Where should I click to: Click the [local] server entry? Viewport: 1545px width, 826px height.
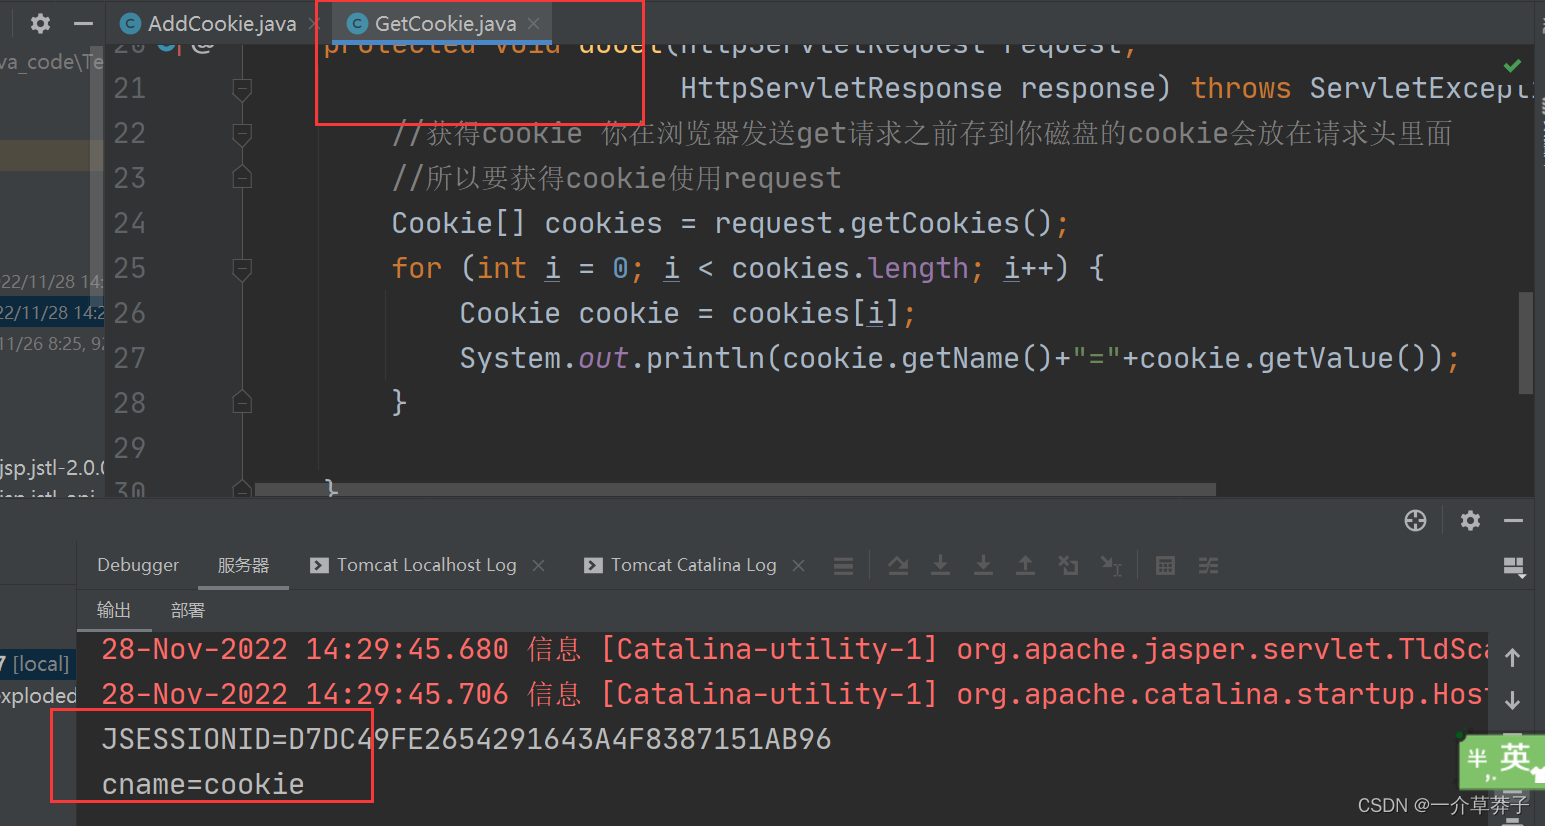coord(39,663)
